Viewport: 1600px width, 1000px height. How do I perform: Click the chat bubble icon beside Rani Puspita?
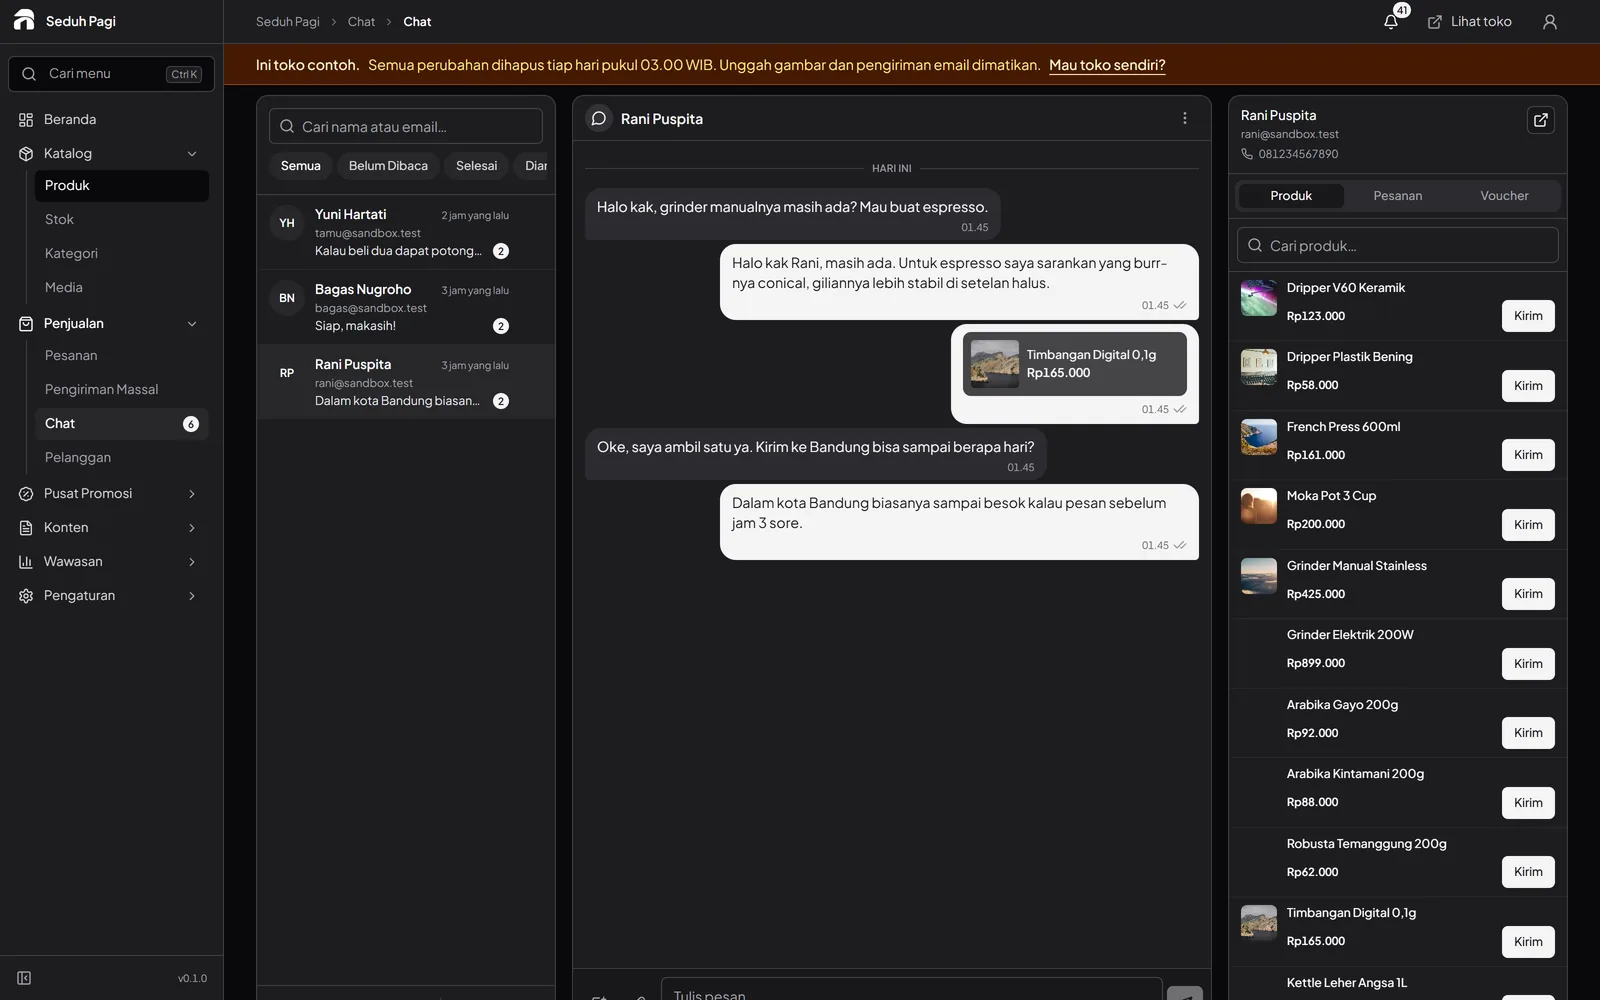coord(598,118)
